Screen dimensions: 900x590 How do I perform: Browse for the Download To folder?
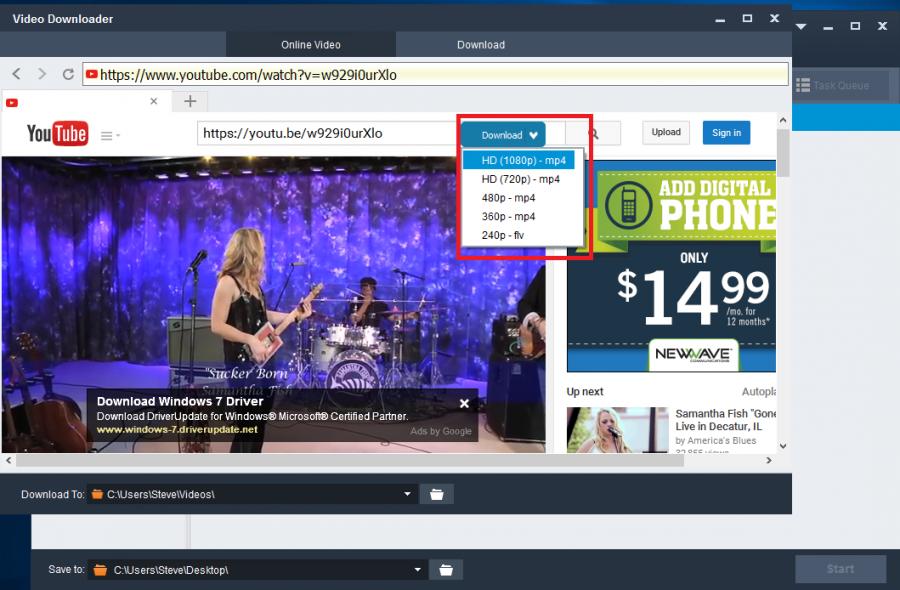(x=437, y=494)
